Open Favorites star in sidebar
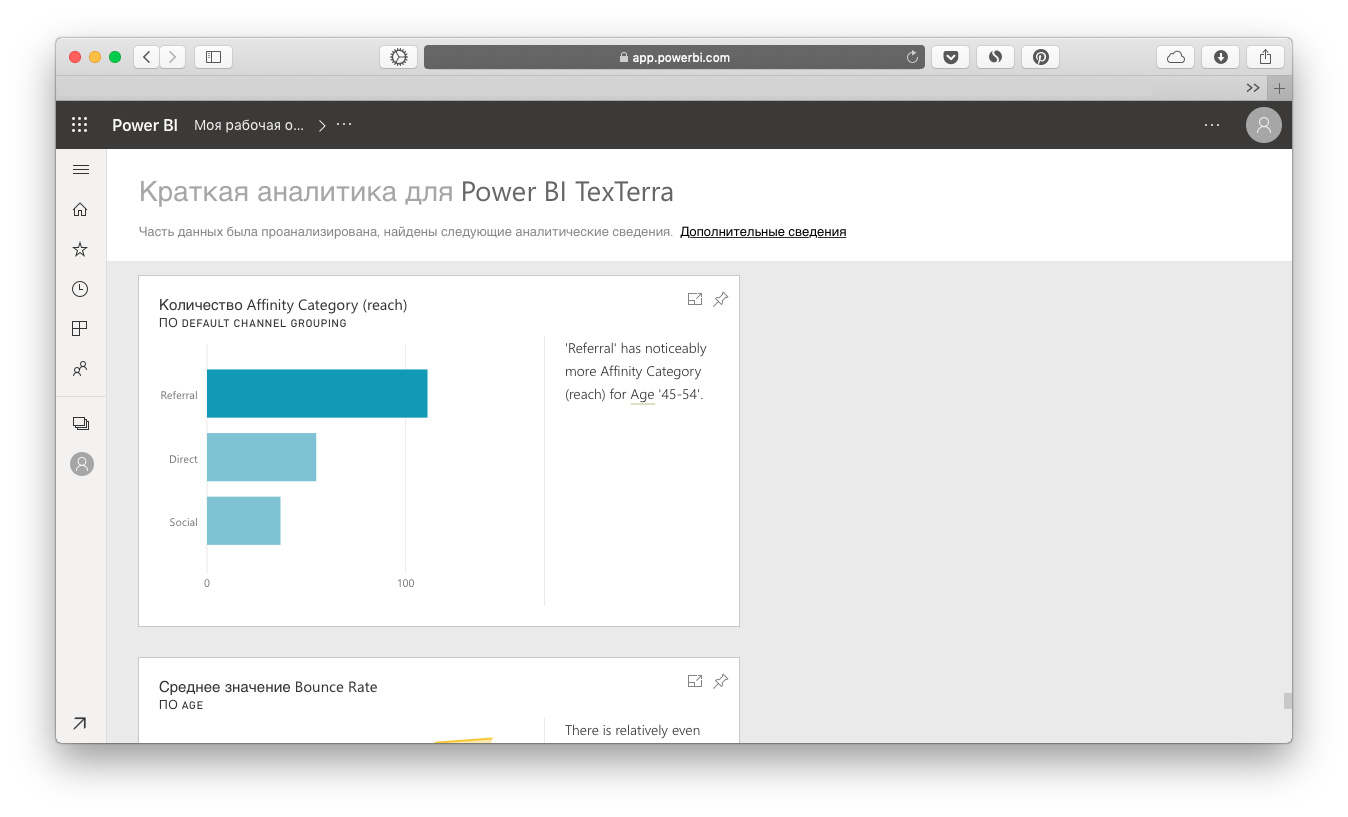 point(81,249)
